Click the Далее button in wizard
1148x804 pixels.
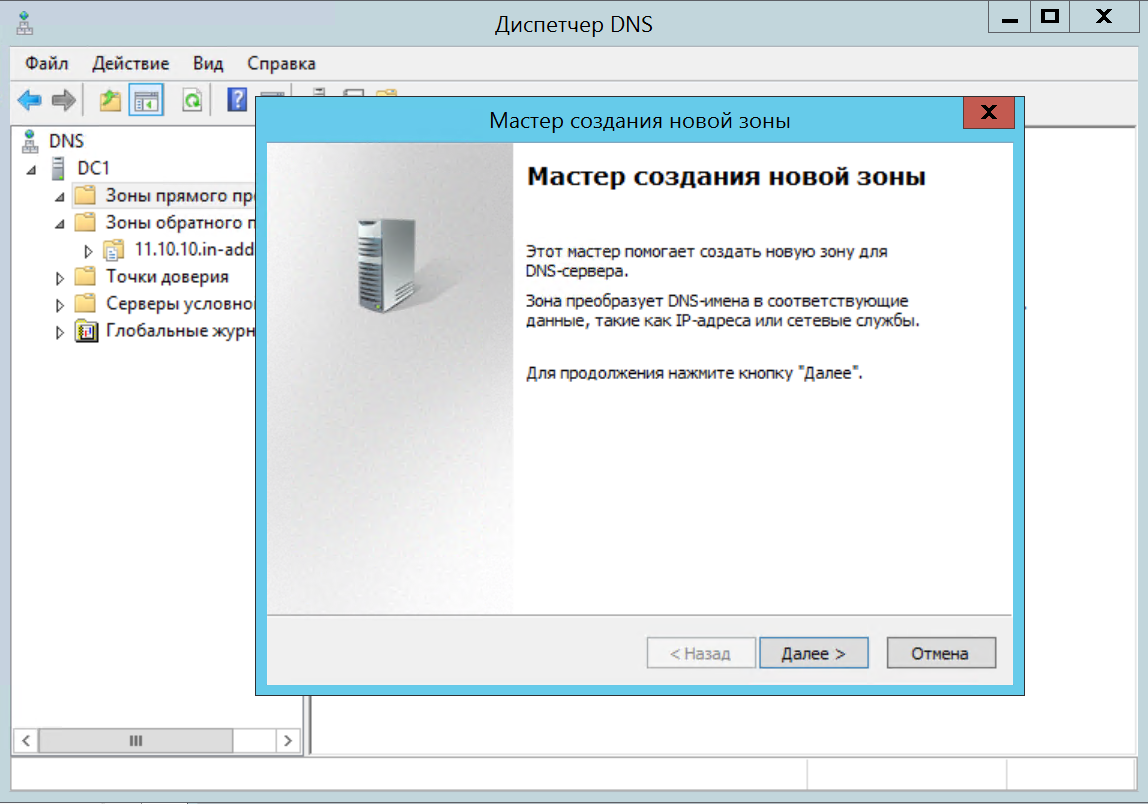(x=813, y=653)
